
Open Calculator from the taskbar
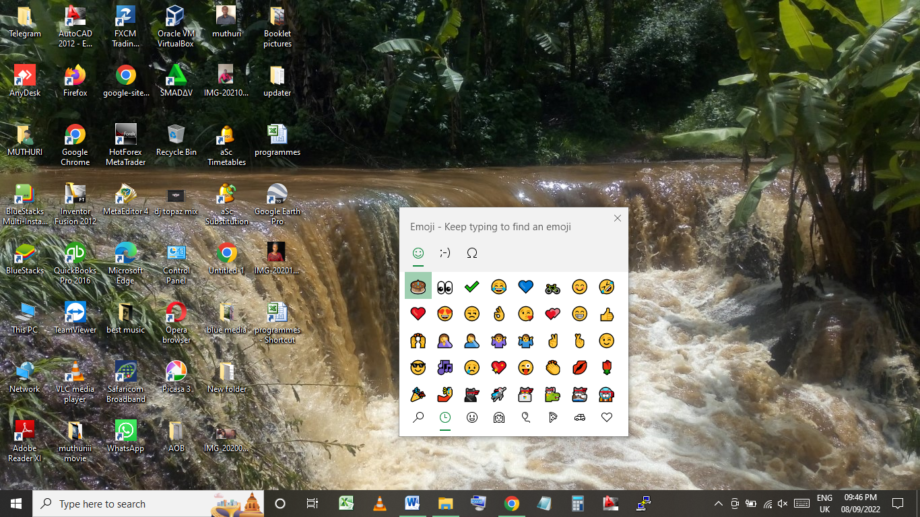click(x=577, y=504)
